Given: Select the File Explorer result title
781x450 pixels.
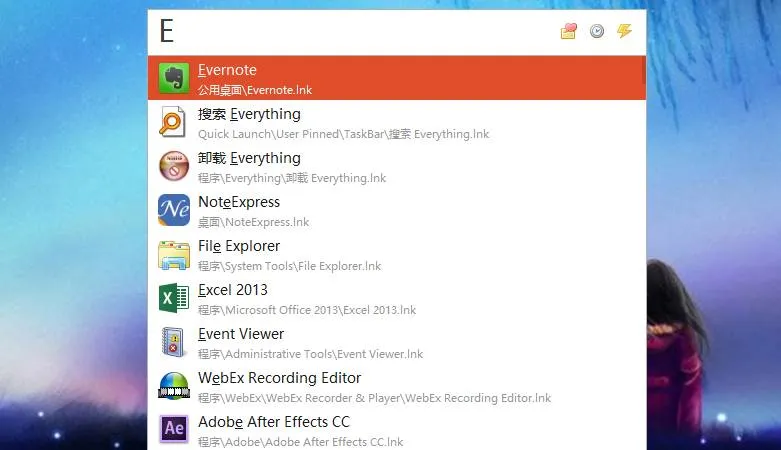Looking at the screenshot, I should [239, 246].
